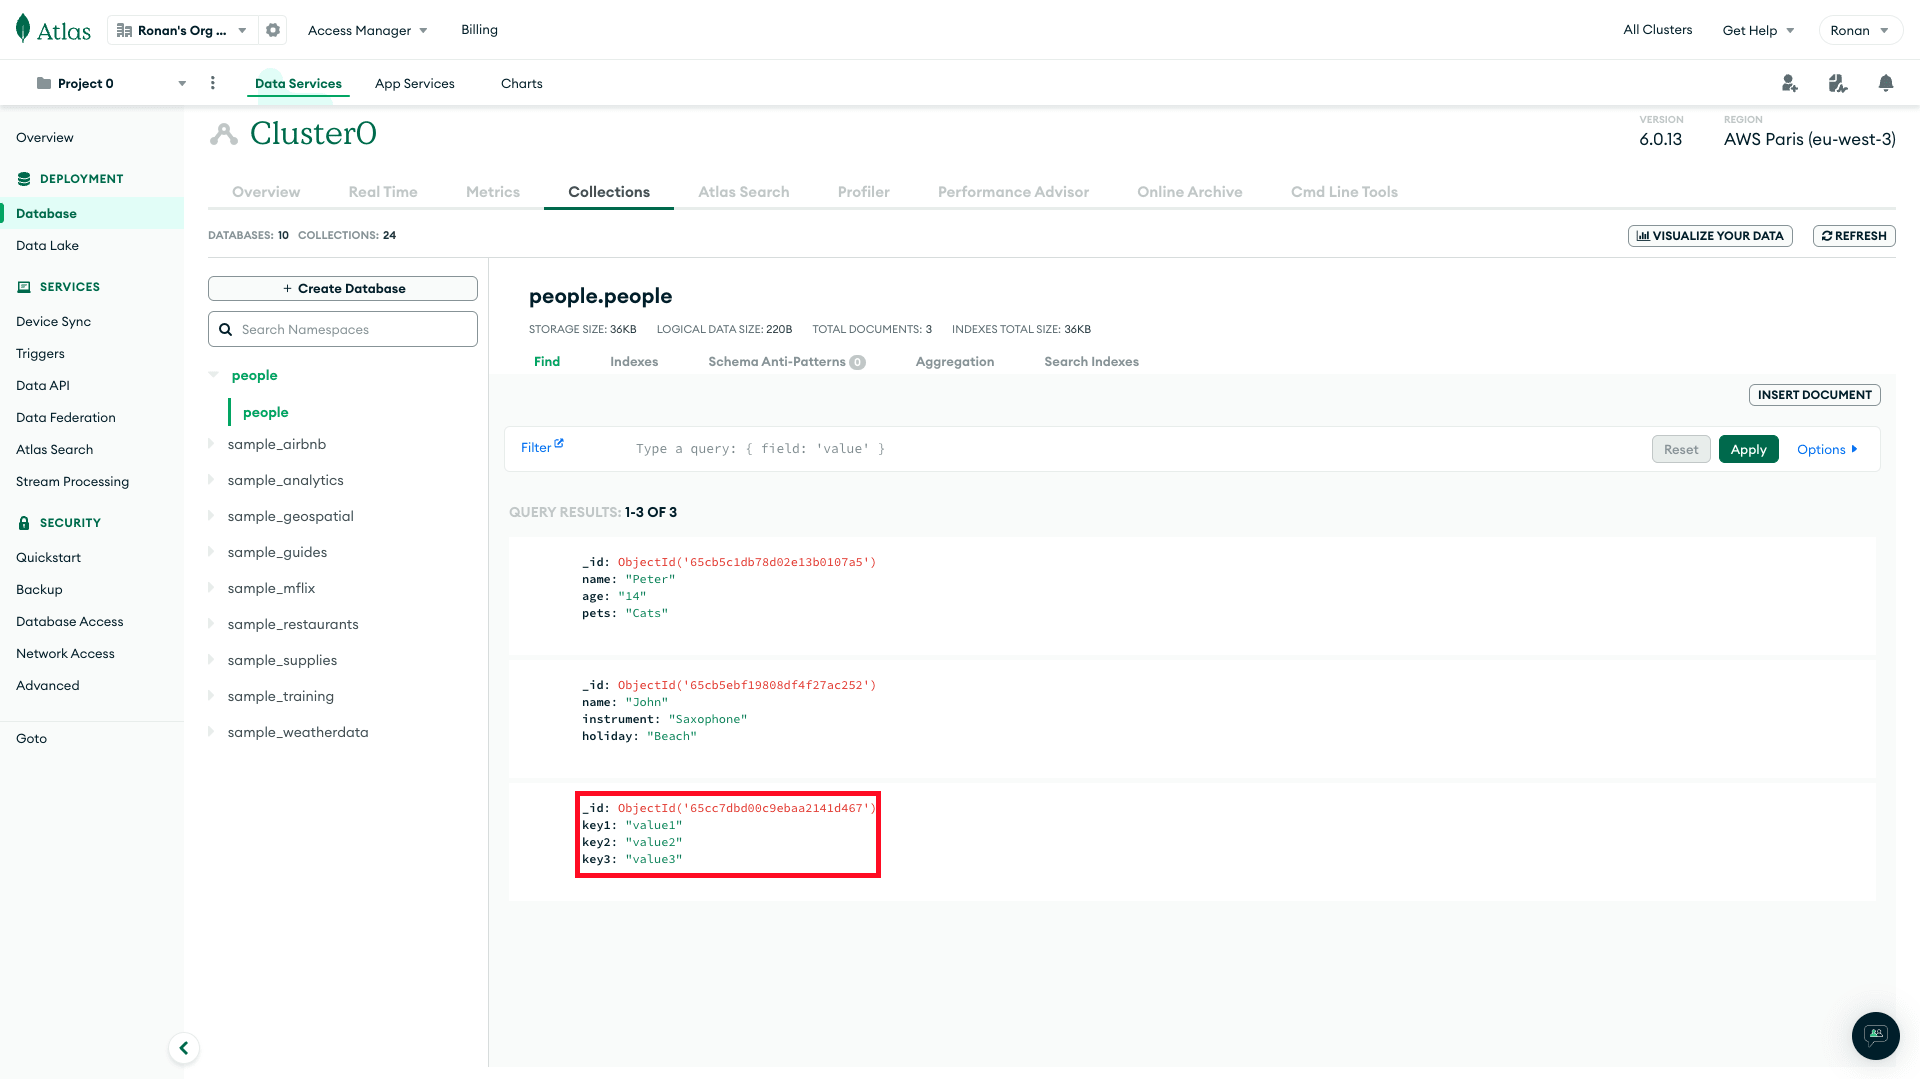Open the Metrics cluster tab
This screenshot has height=1079, width=1920.
point(493,192)
